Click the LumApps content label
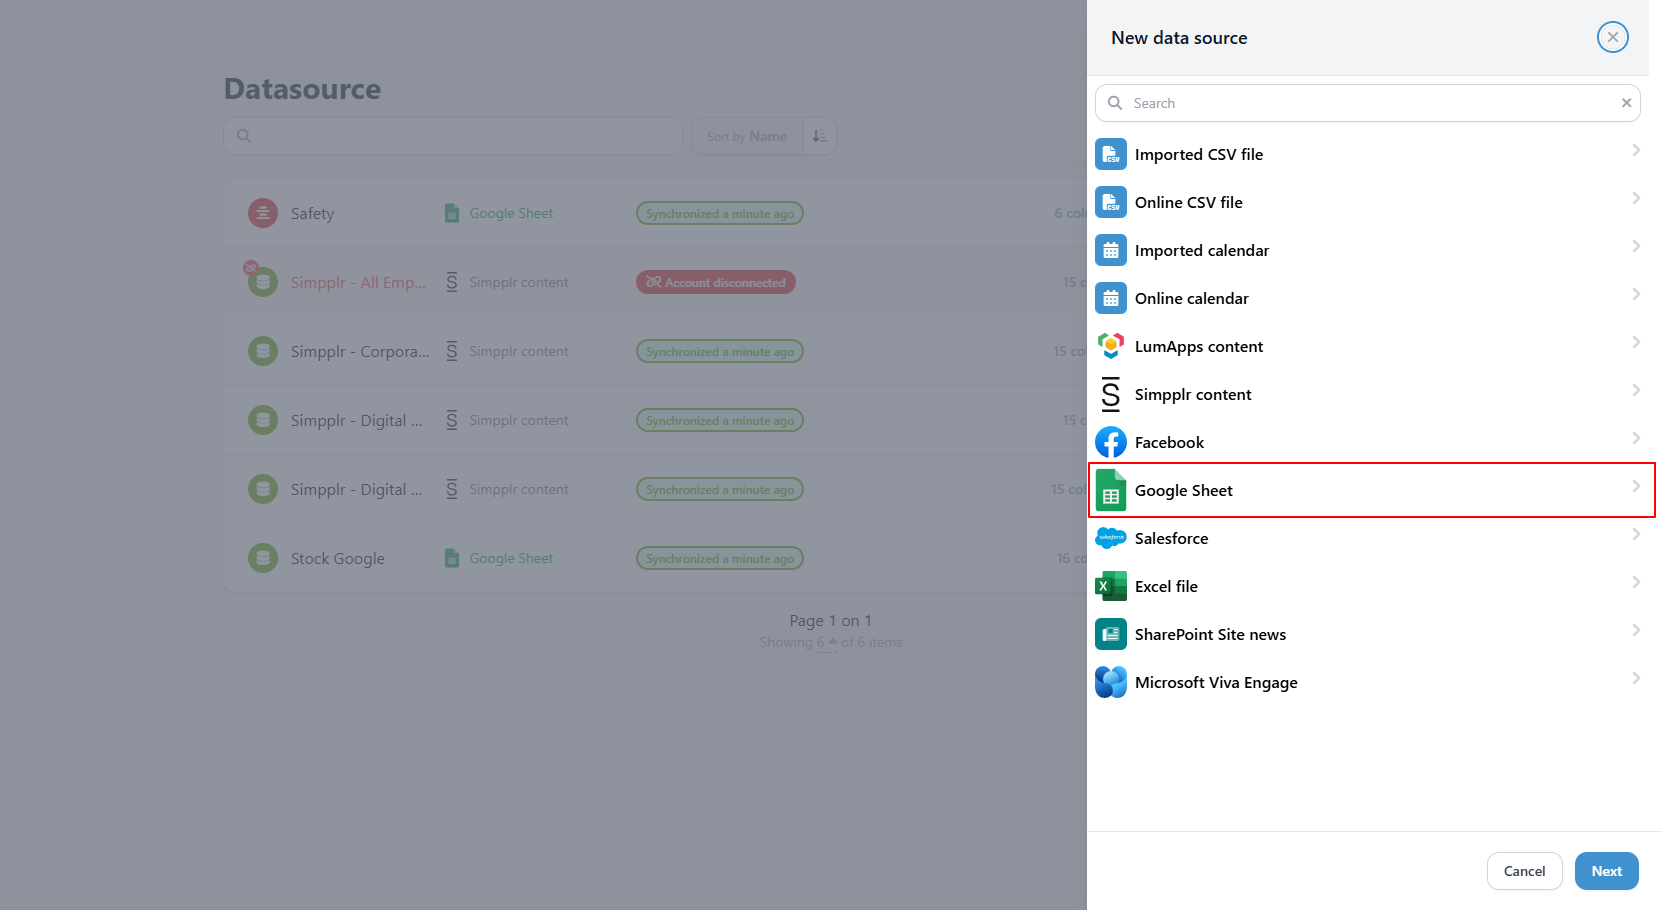Viewport: 1662px width, 910px height. (1199, 346)
